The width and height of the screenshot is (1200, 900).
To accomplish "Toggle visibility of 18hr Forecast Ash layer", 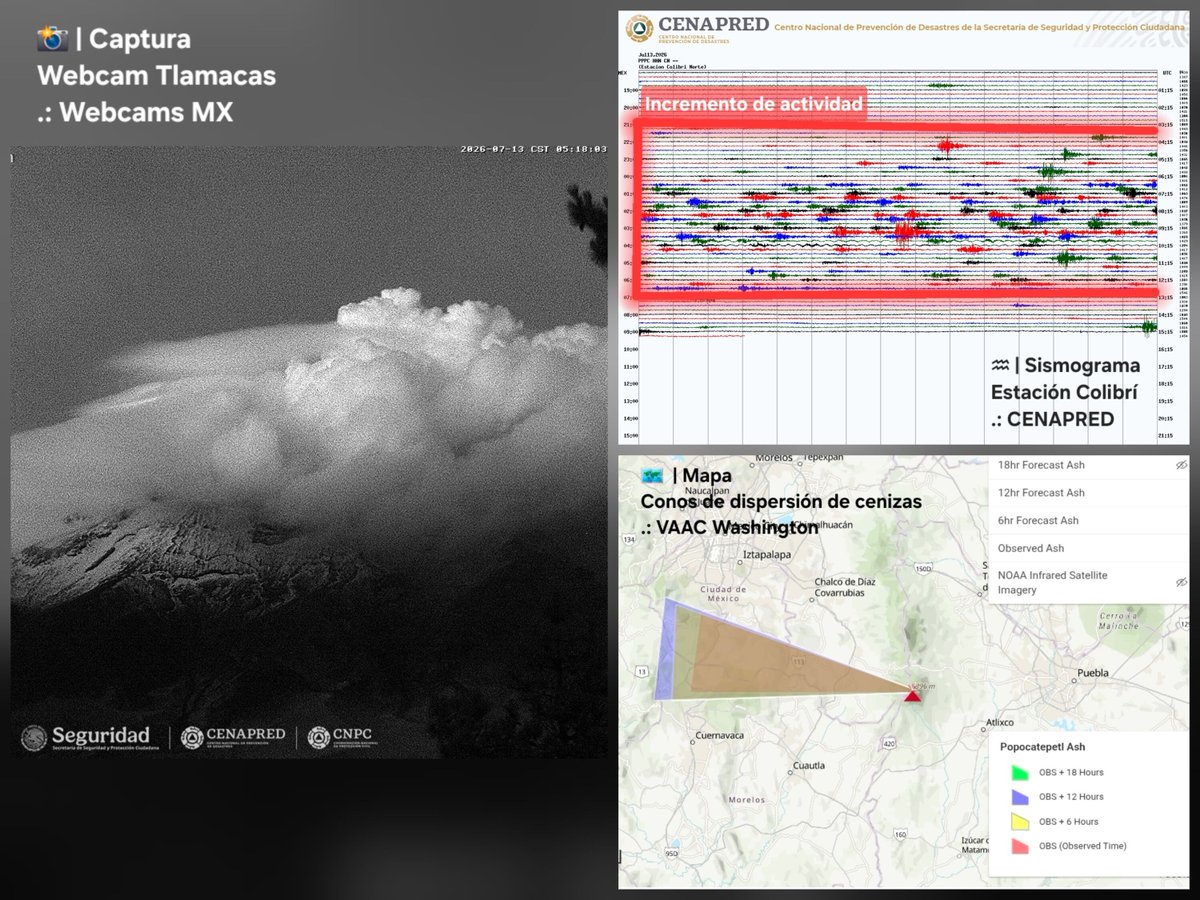I will click(1180, 466).
